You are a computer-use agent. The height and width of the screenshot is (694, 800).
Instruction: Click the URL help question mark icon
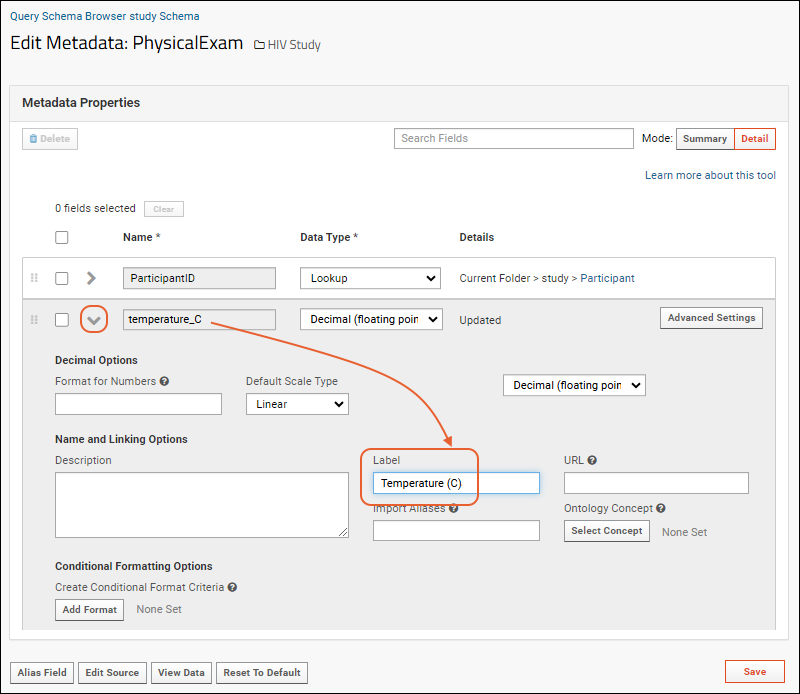[x=592, y=460]
